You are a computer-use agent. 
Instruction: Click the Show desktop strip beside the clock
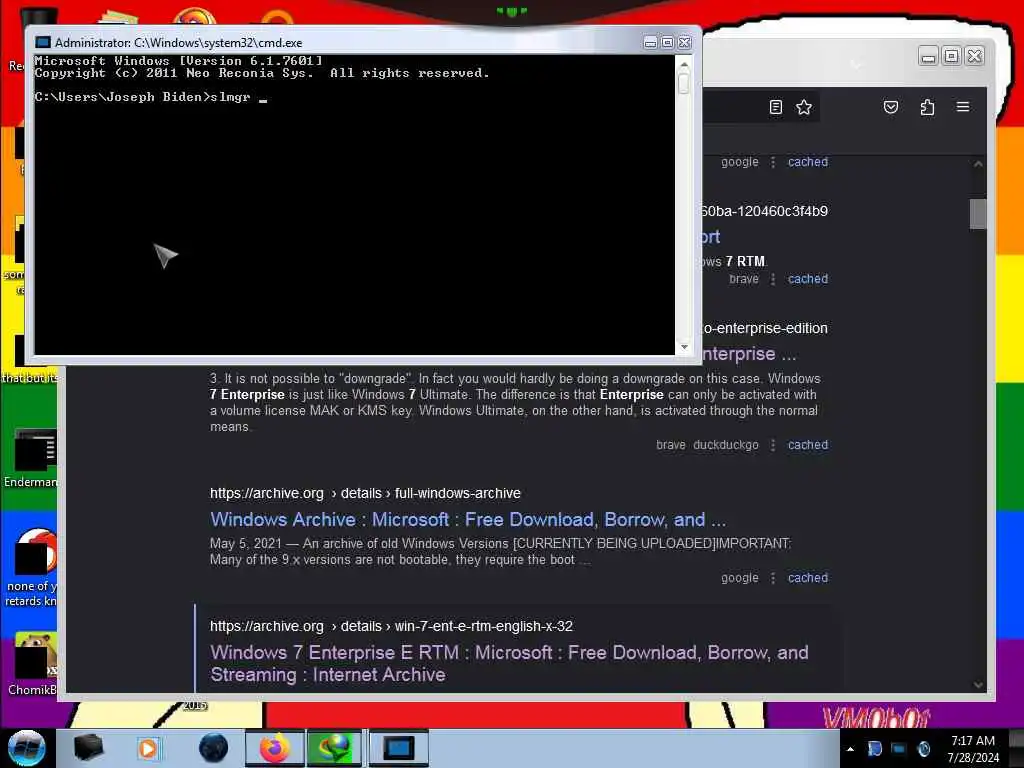[1016, 748]
